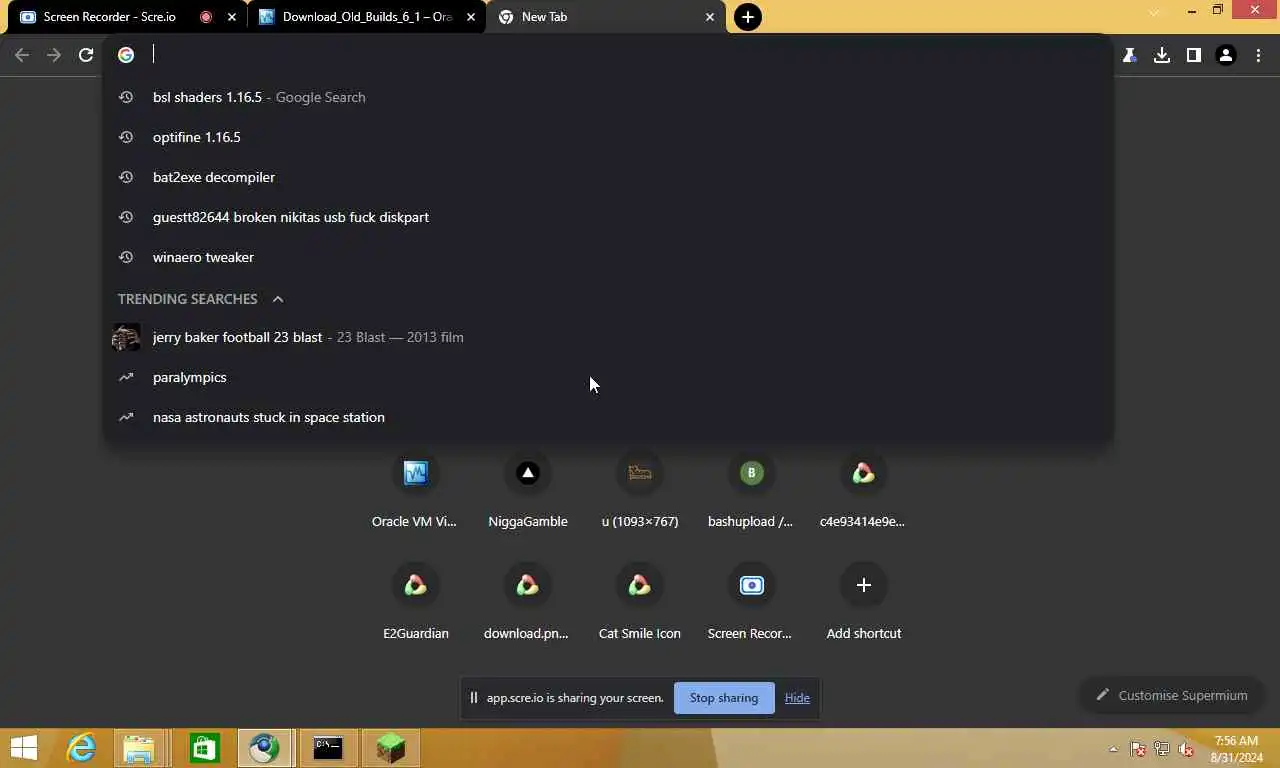Pick trending search jerry baker football 23 blast

608,337
